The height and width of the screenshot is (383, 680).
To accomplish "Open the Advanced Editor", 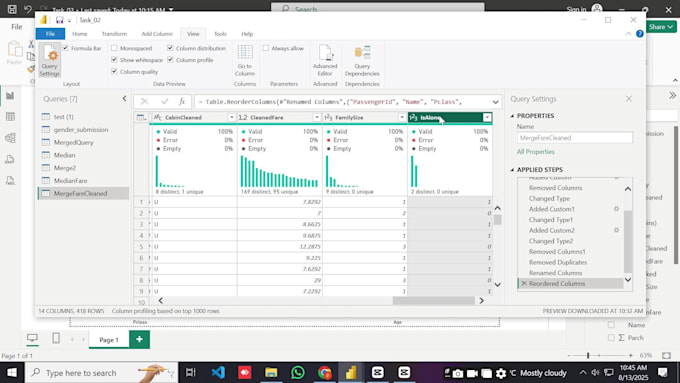I will pyautogui.click(x=325, y=60).
